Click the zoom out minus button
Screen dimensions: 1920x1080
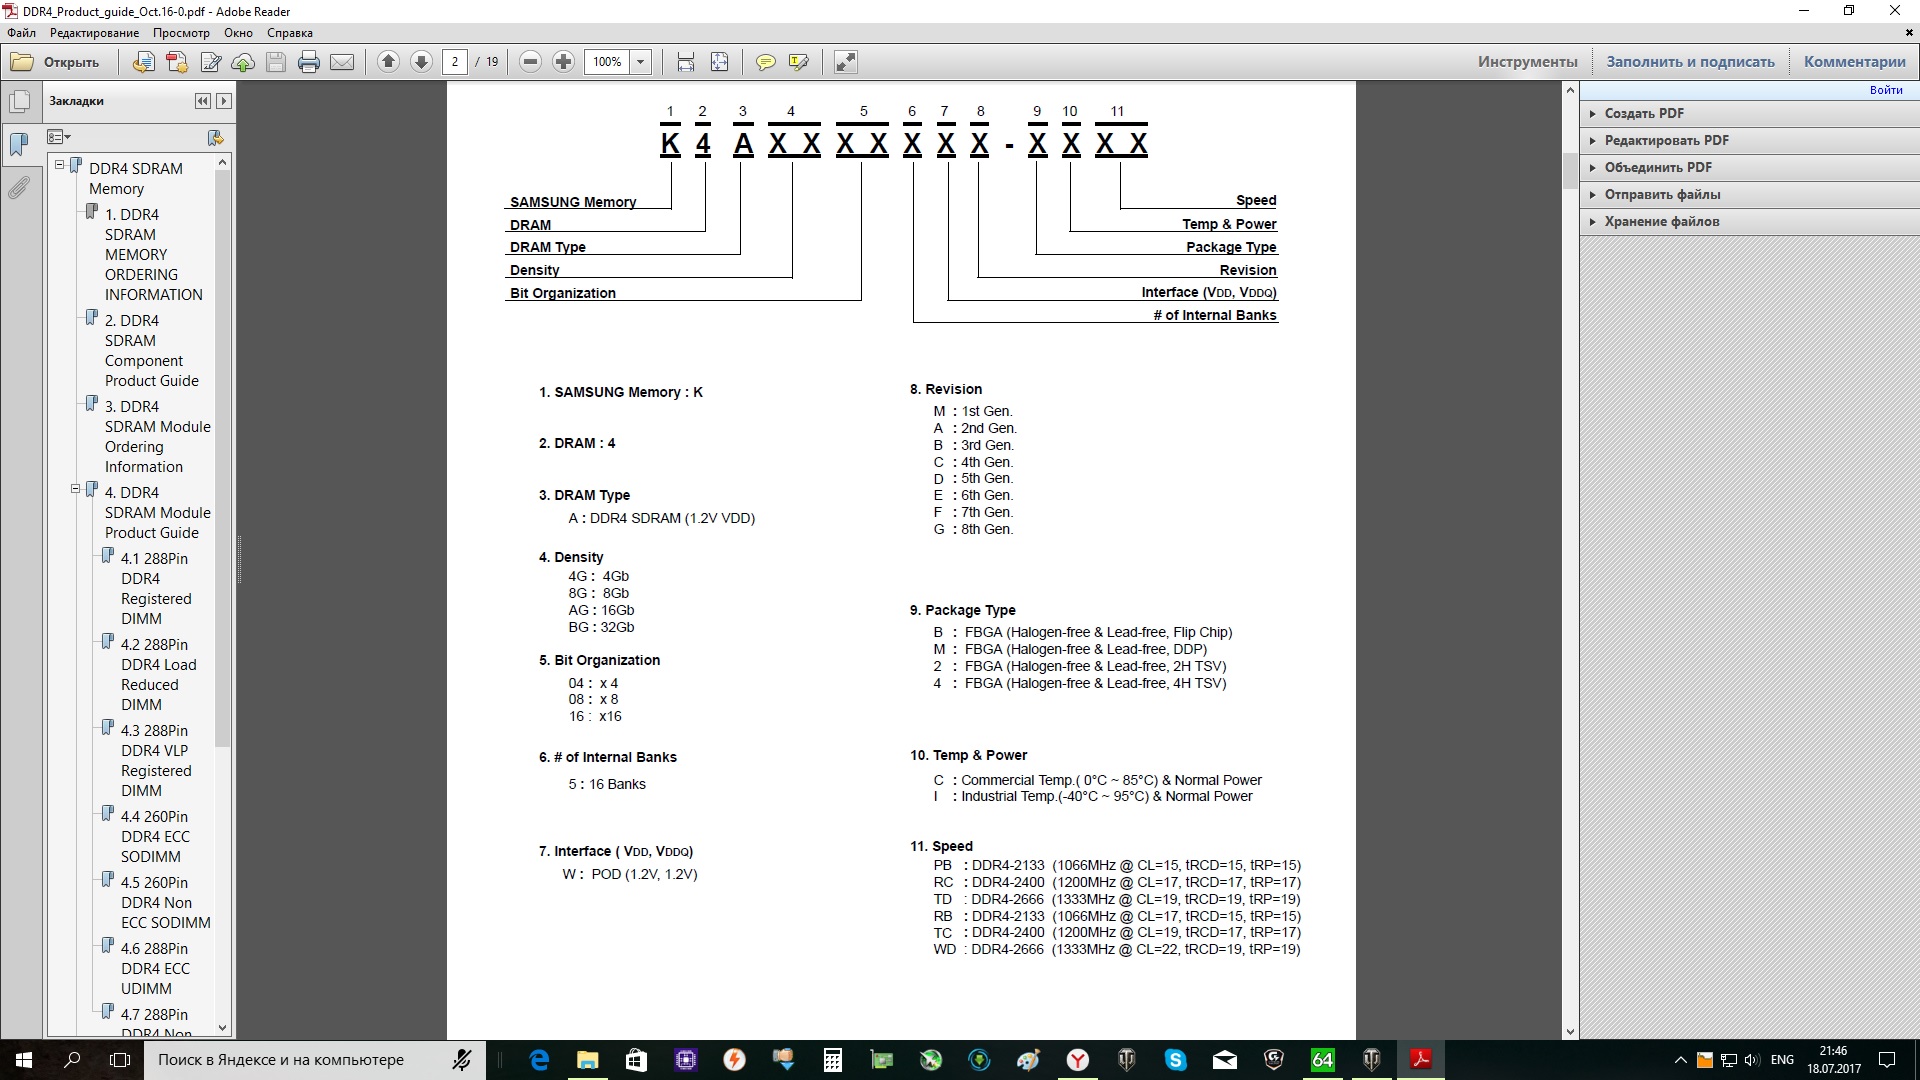pos(531,62)
